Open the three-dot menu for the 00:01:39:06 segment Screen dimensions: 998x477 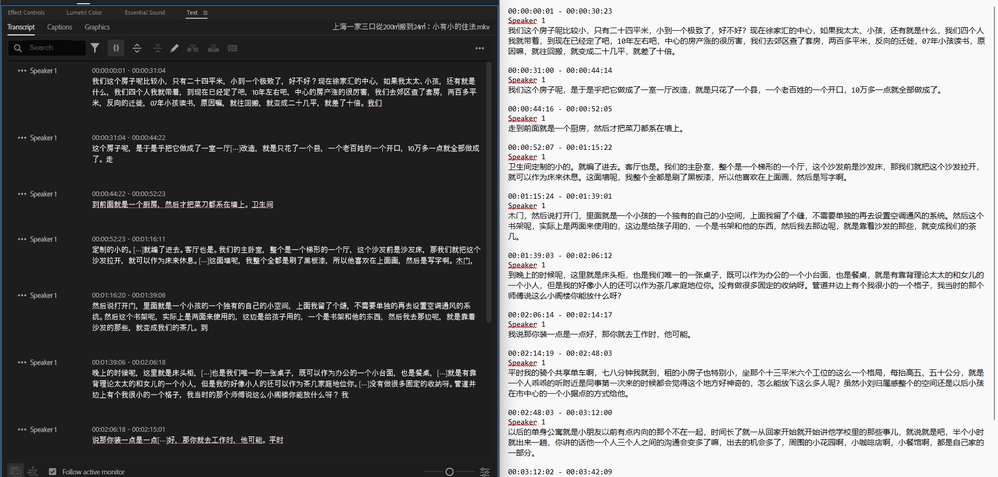click(x=22, y=362)
